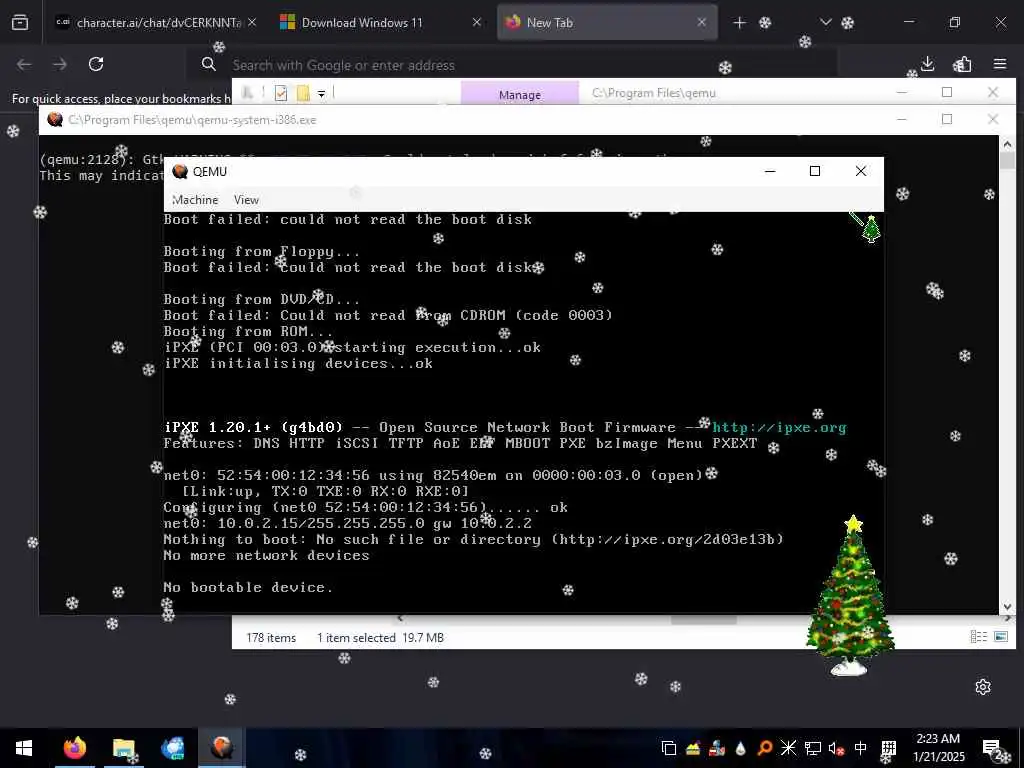Click the desktop Christmas tree widget
Image resolution: width=1024 pixels, height=768 pixels.
click(x=850, y=596)
